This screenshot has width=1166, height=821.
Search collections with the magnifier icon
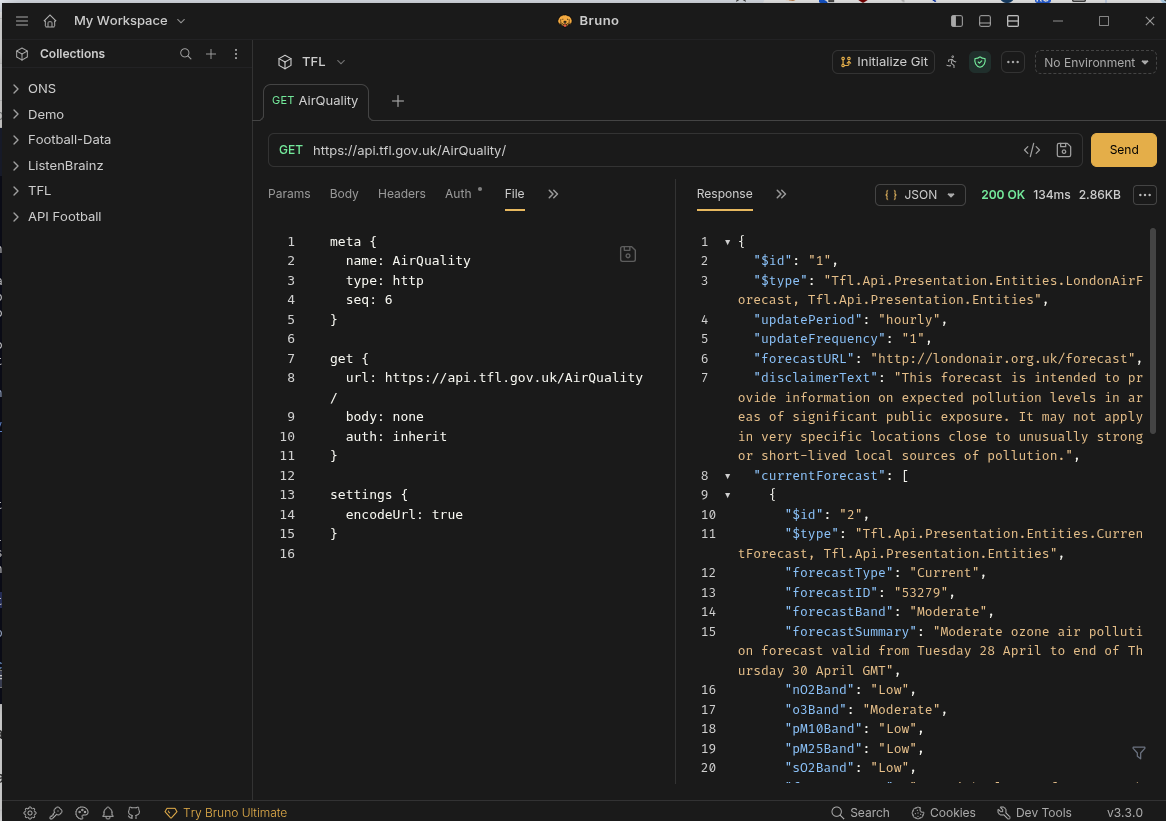pyautogui.click(x=185, y=54)
